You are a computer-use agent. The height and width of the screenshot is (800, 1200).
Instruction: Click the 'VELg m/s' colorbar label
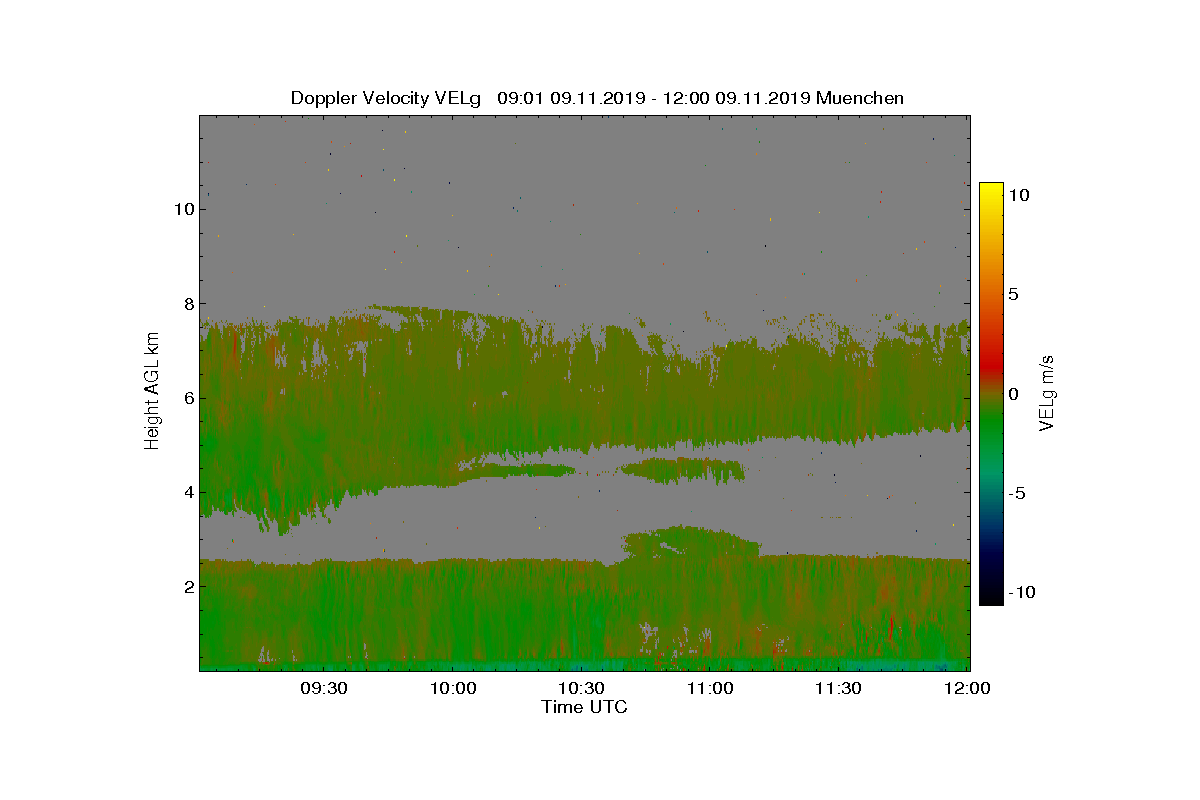tap(1046, 393)
